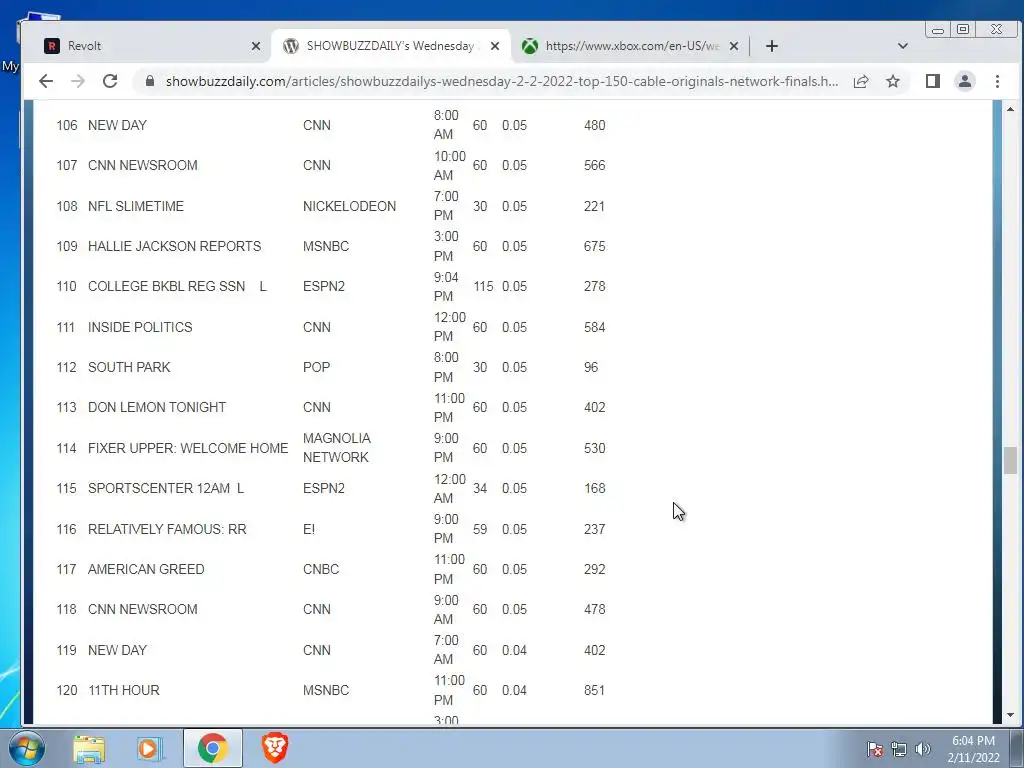
Task: Click the page scrollbar thumb
Action: pos(1010,460)
